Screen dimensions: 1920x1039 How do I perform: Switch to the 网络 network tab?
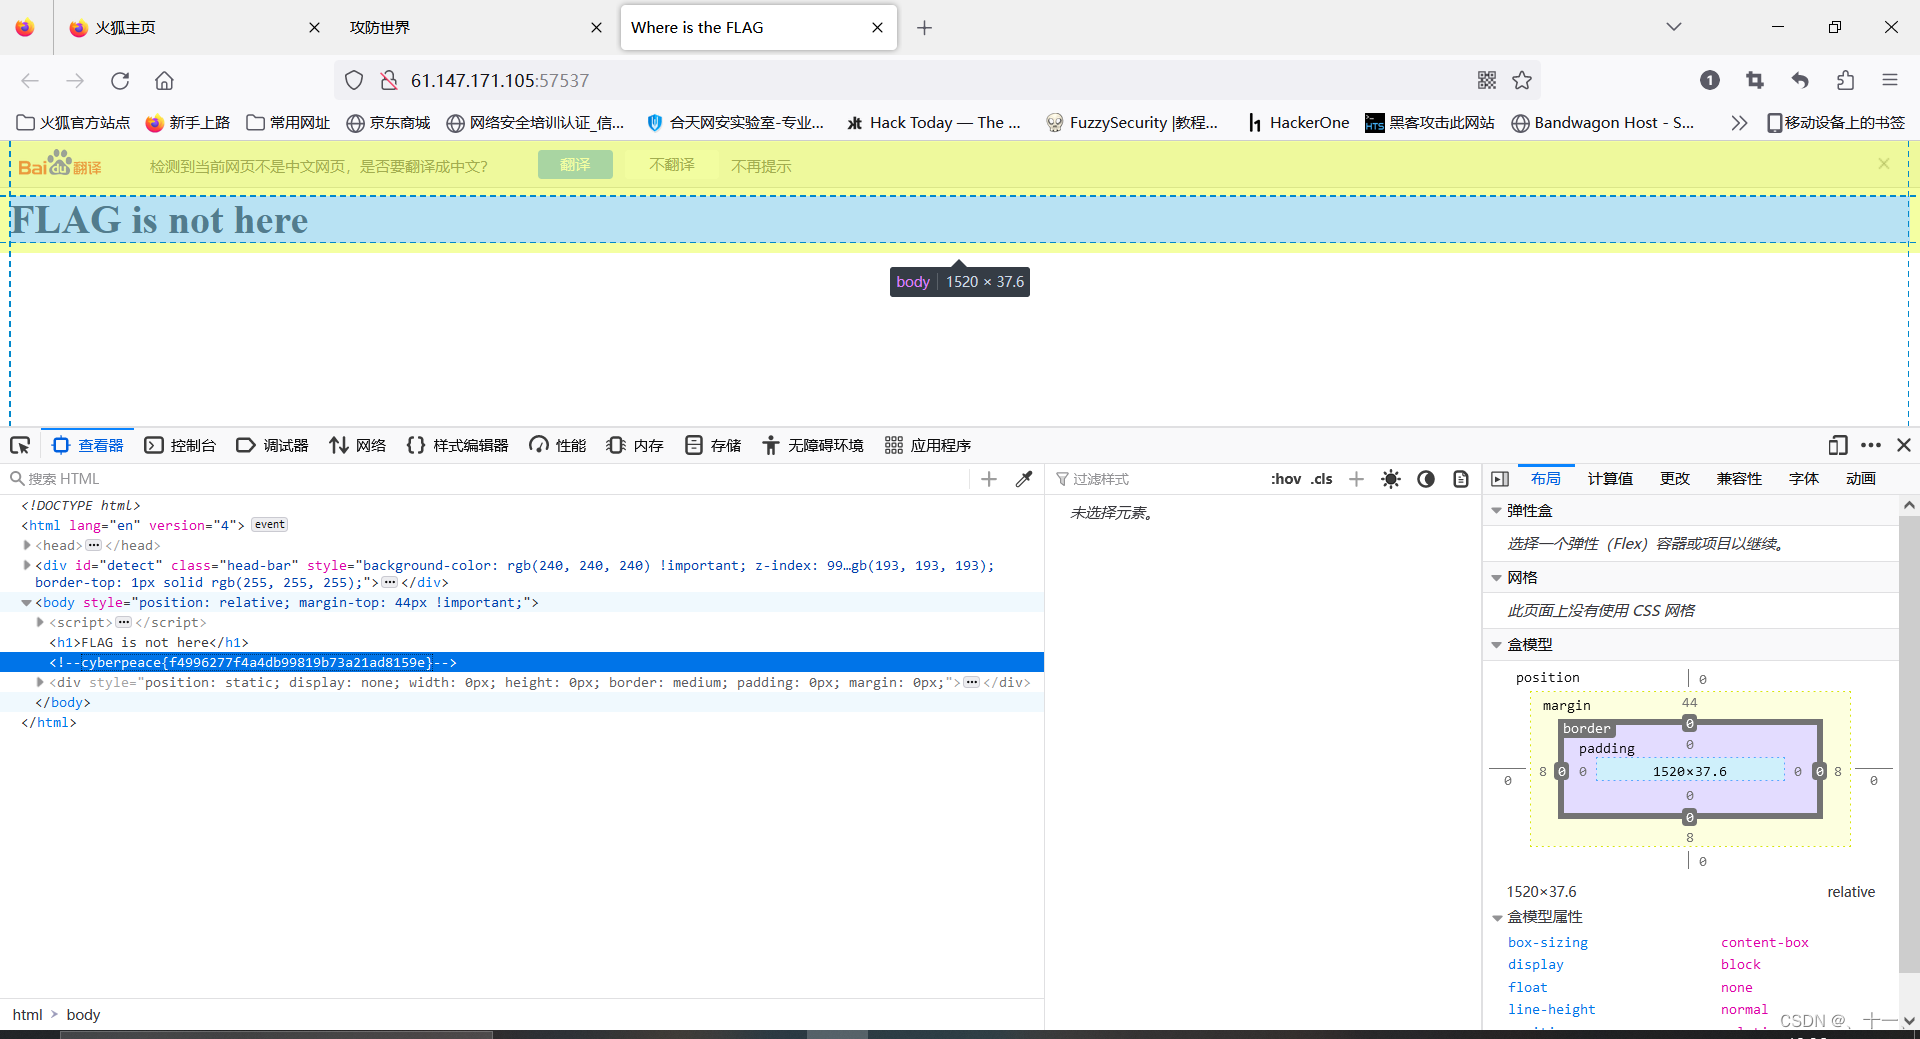(357, 445)
